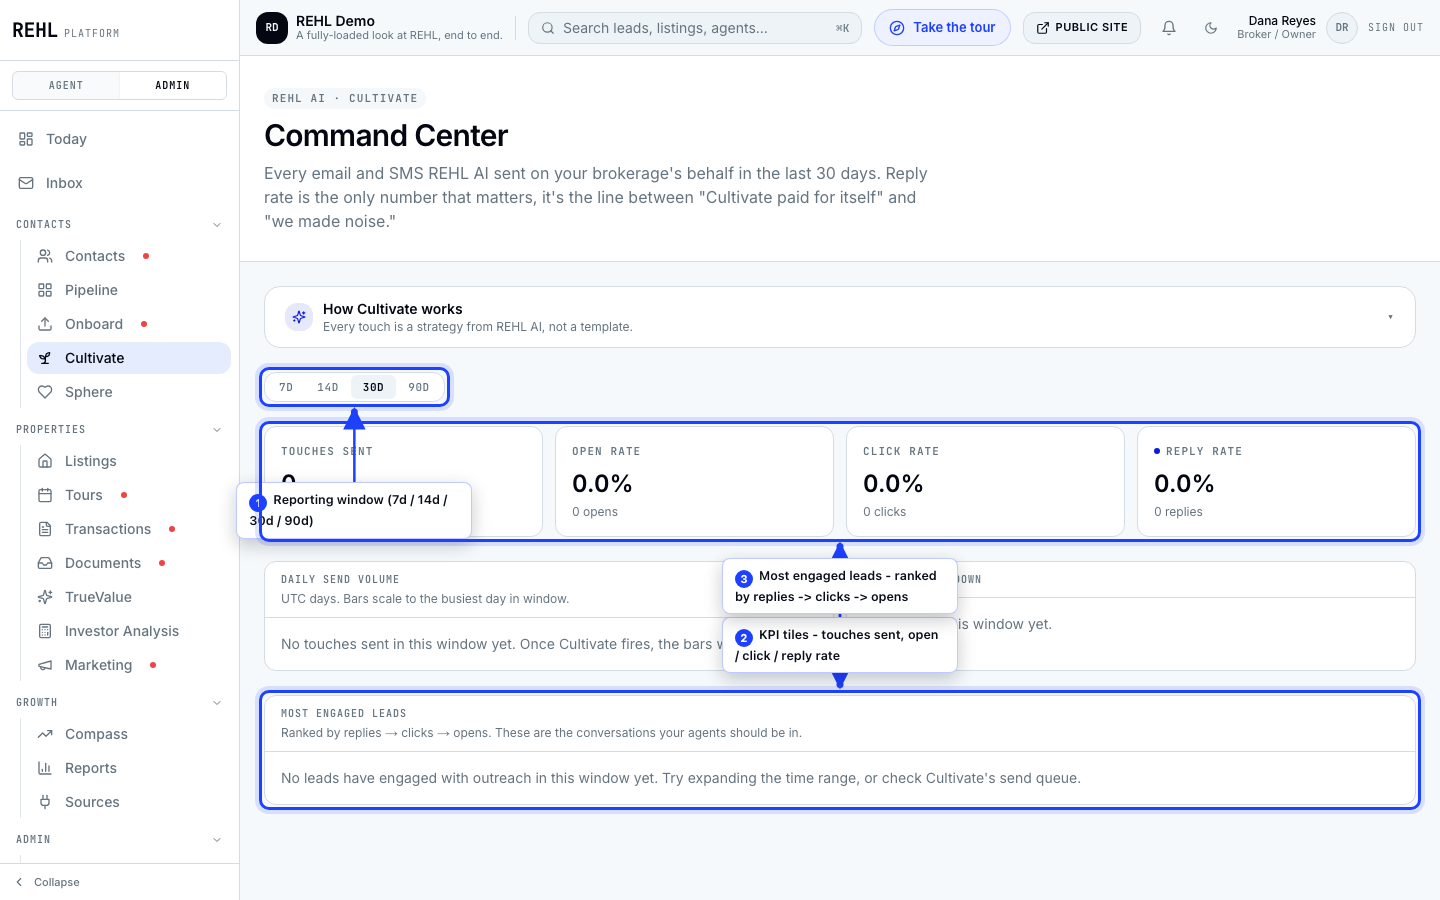Collapse the Contacts sidebar section
The image size is (1440, 900).
tap(217, 225)
